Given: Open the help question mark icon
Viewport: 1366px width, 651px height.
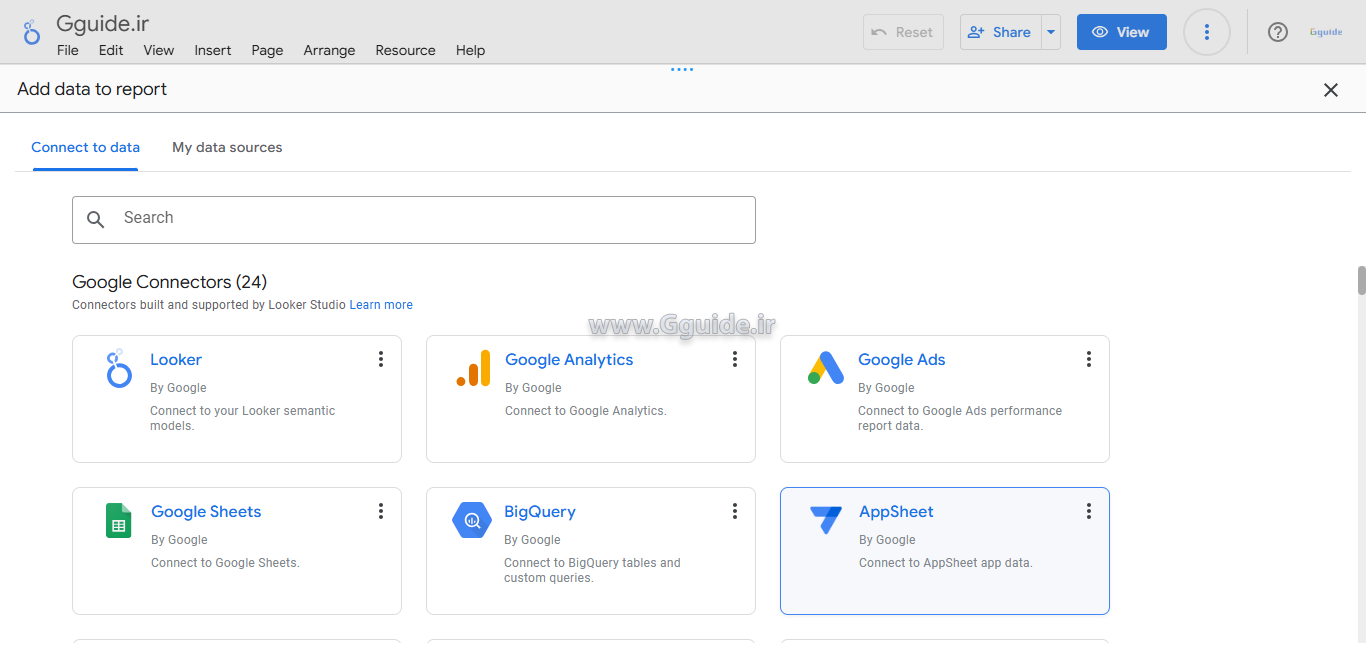Looking at the screenshot, I should [x=1277, y=32].
